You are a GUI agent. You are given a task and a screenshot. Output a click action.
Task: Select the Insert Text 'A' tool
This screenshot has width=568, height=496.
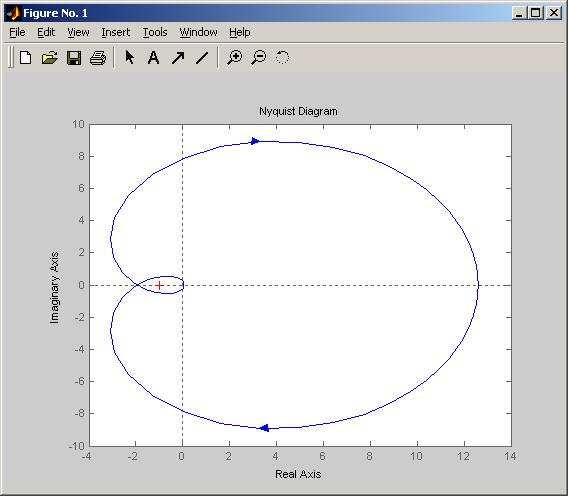click(x=154, y=58)
